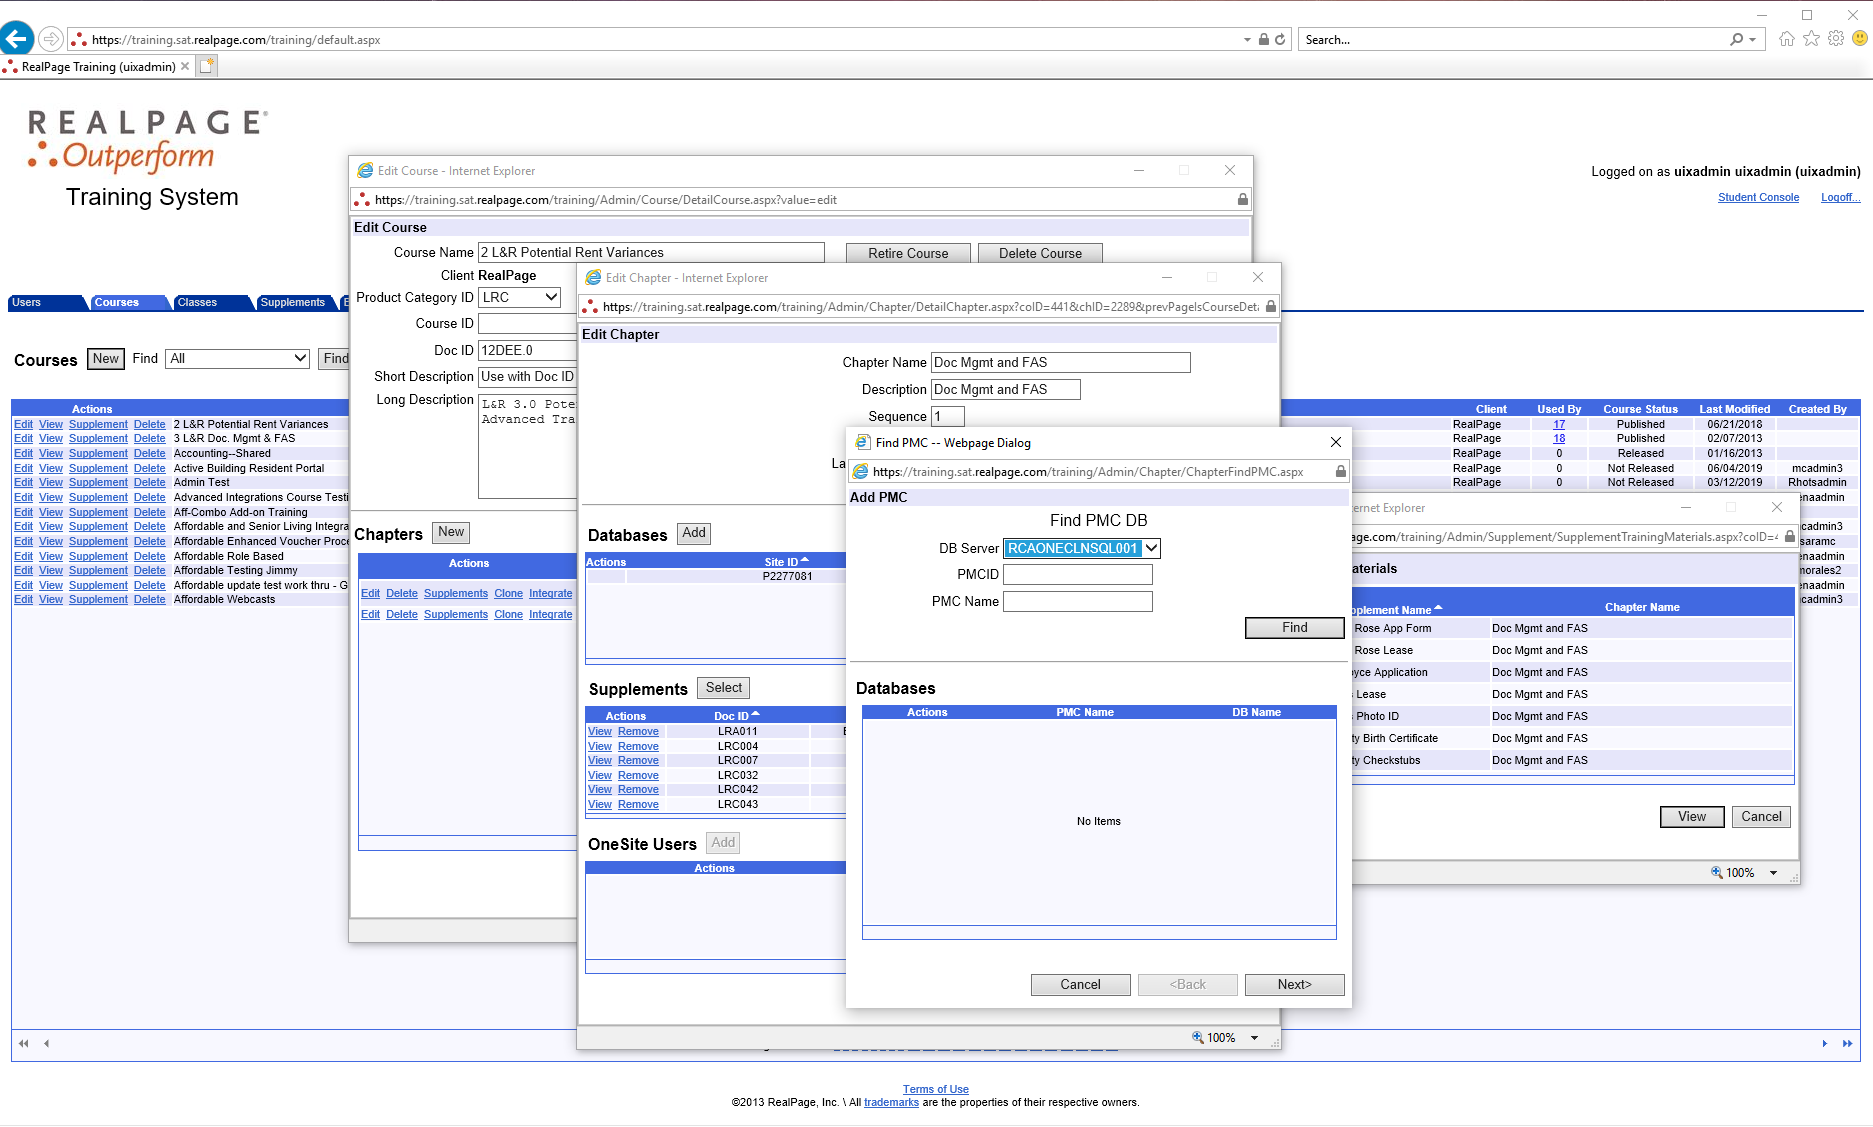Image resolution: width=1873 pixels, height=1127 pixels.
Task: Open favorites star icon
Action: [x=1811, y=39]
